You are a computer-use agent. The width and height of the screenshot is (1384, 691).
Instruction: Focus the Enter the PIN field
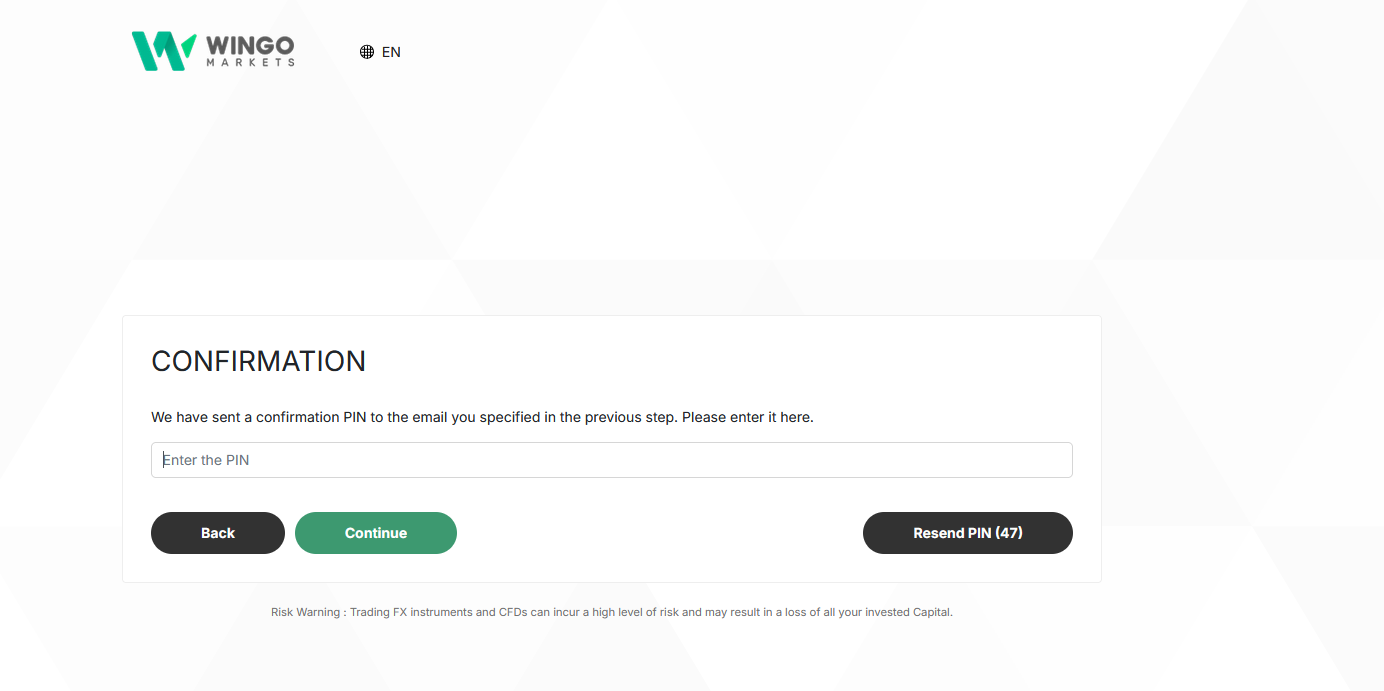(x=612, y=460)
